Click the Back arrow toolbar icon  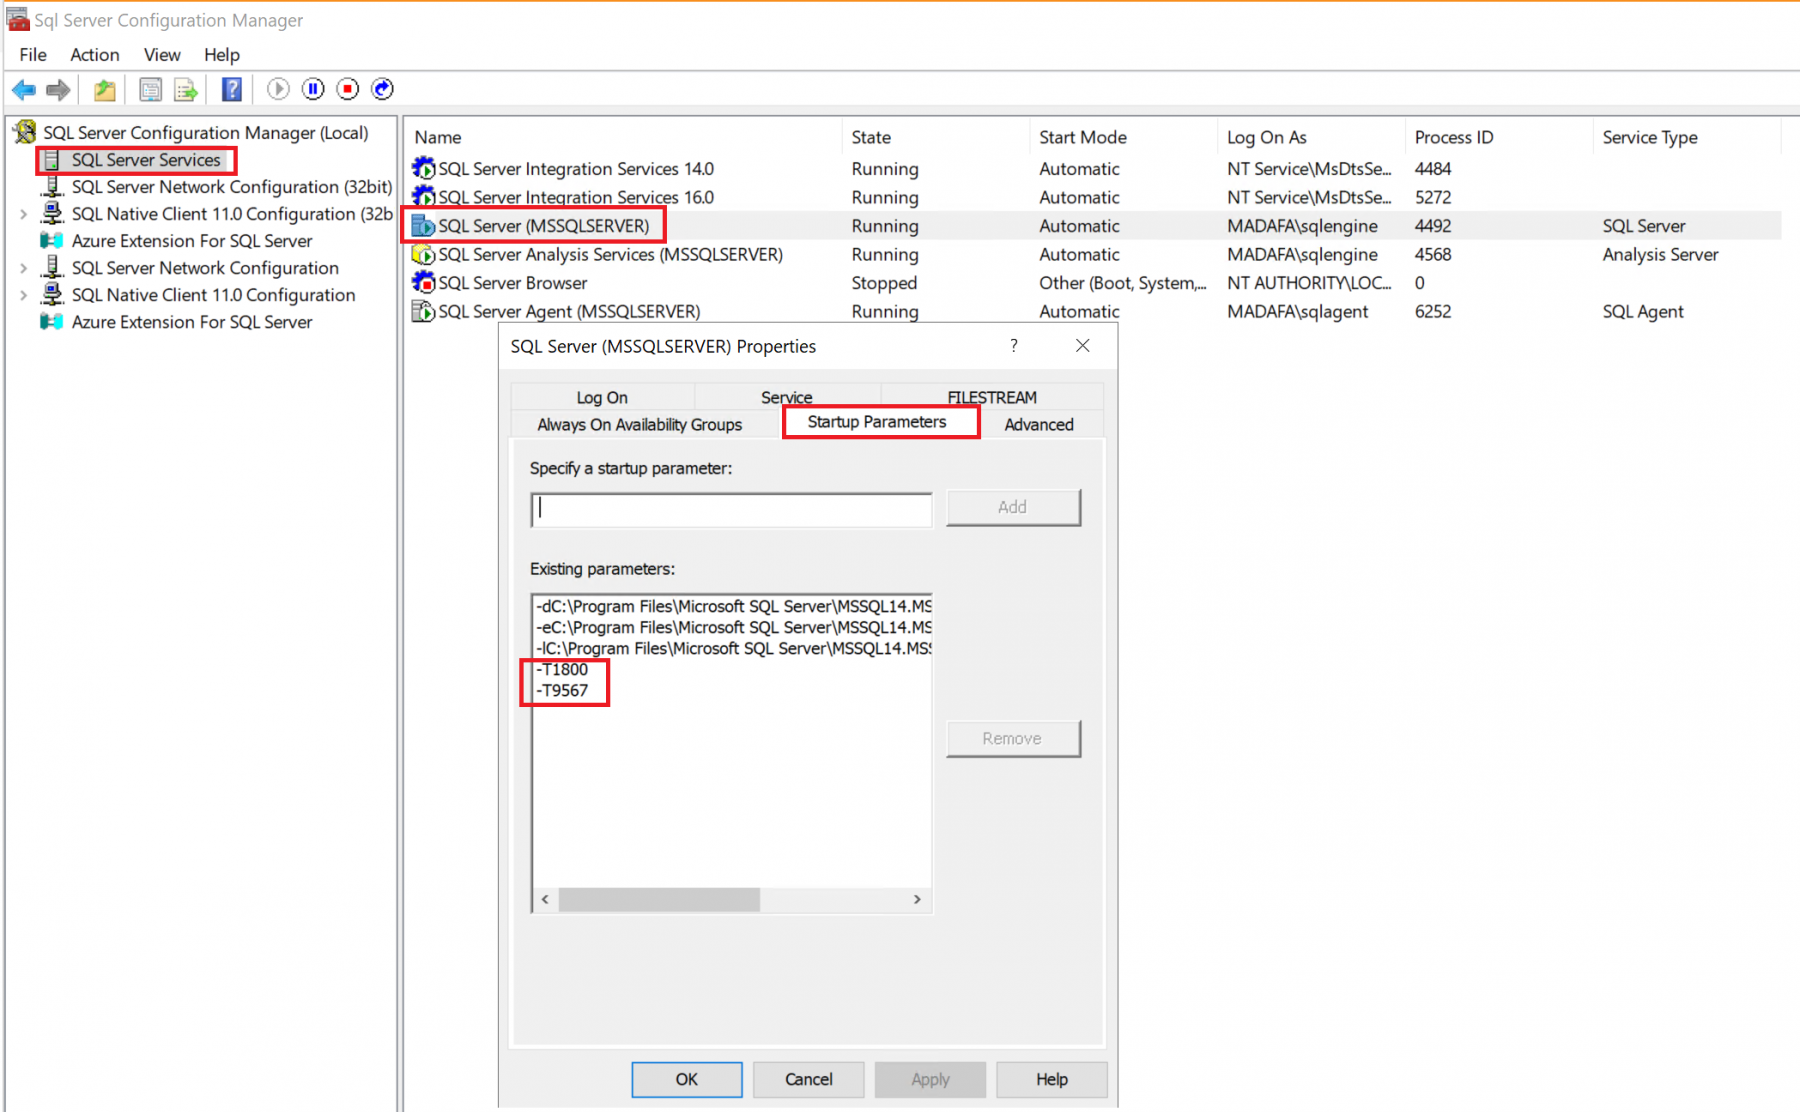click(24, 90)
